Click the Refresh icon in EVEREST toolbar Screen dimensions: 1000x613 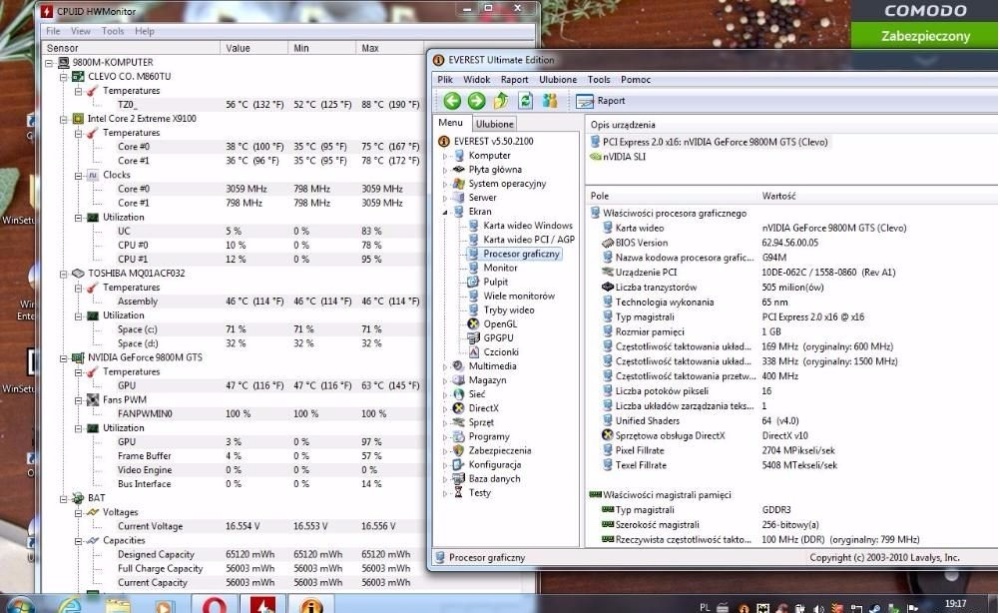click(526, 101)
